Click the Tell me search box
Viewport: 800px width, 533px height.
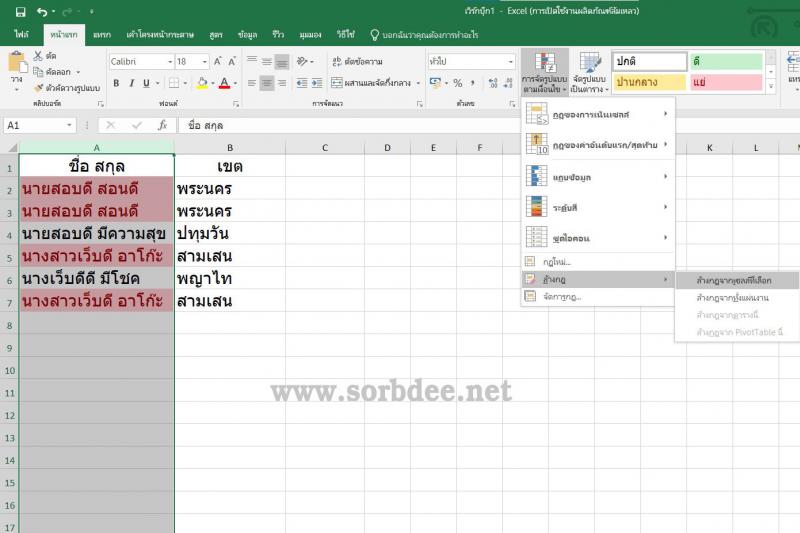tap(424, 35)
